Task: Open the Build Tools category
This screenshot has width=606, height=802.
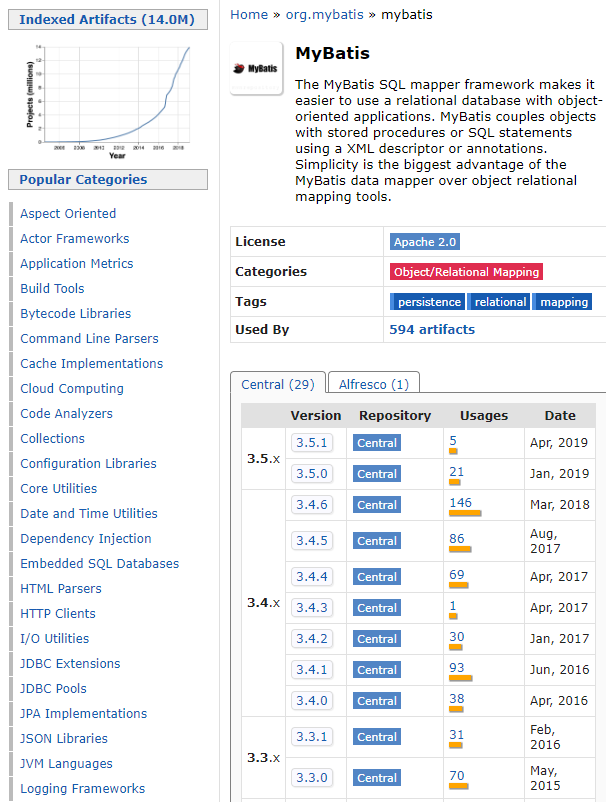Action: [x=52, y=288]
